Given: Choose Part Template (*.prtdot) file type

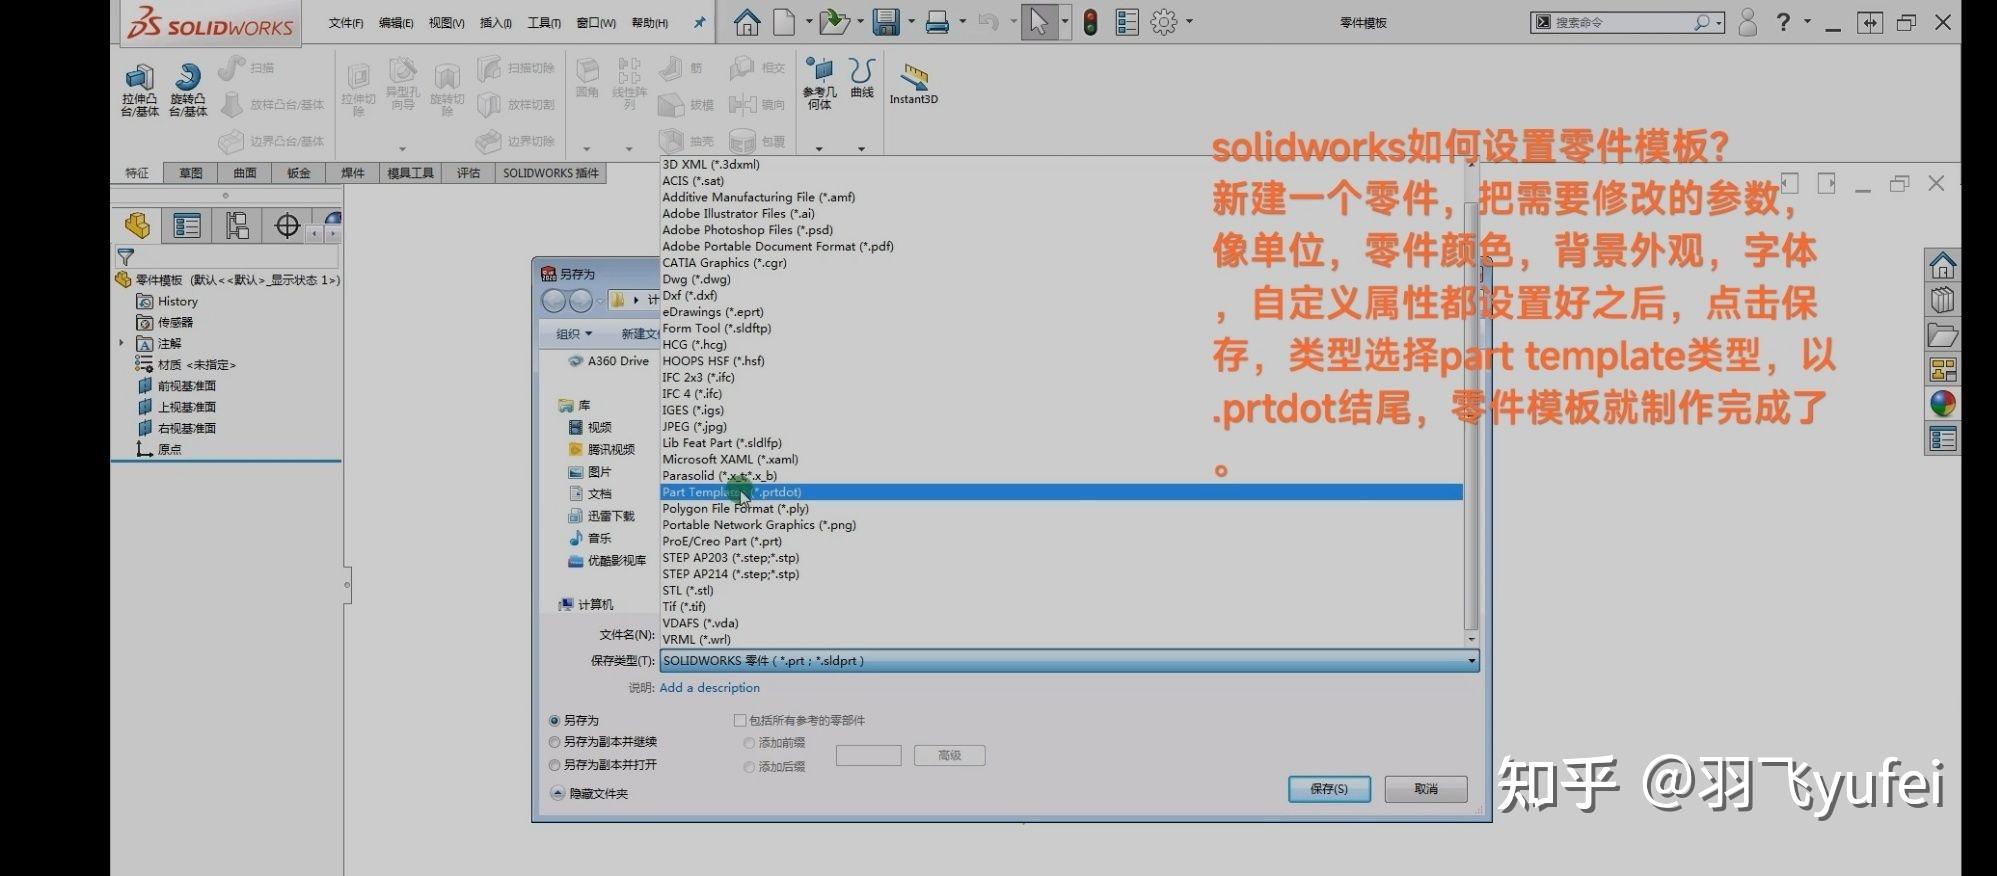Looking at the screenshot, I should point(1061,492).
